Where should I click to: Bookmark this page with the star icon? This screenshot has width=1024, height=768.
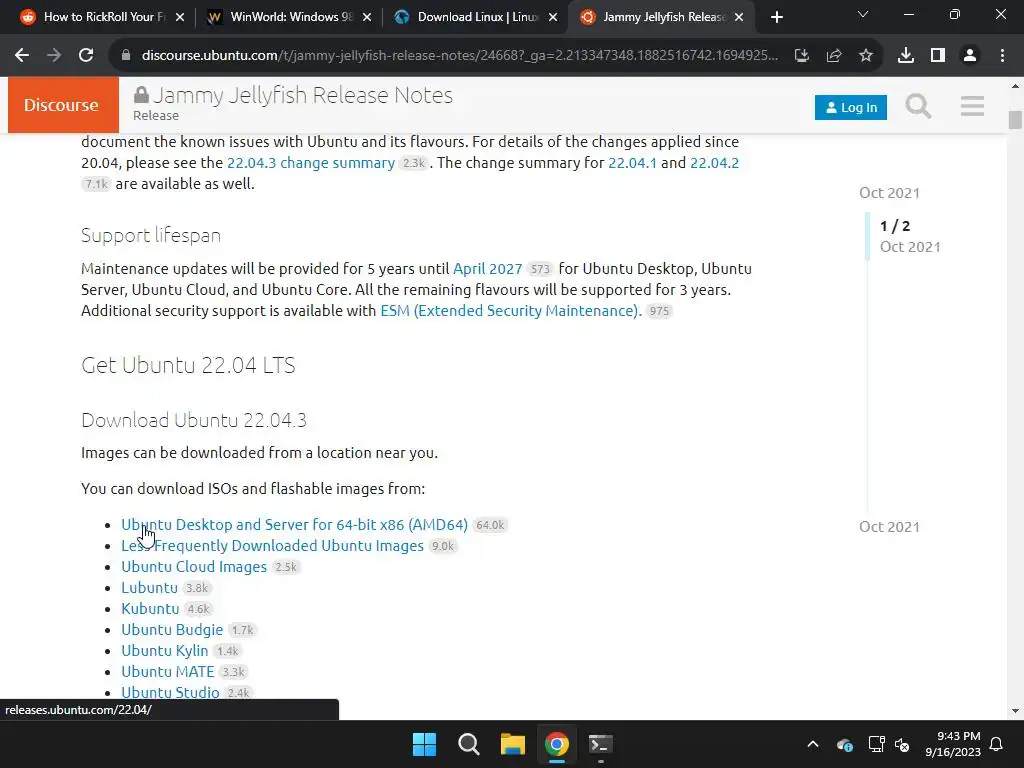click(865, 56)
